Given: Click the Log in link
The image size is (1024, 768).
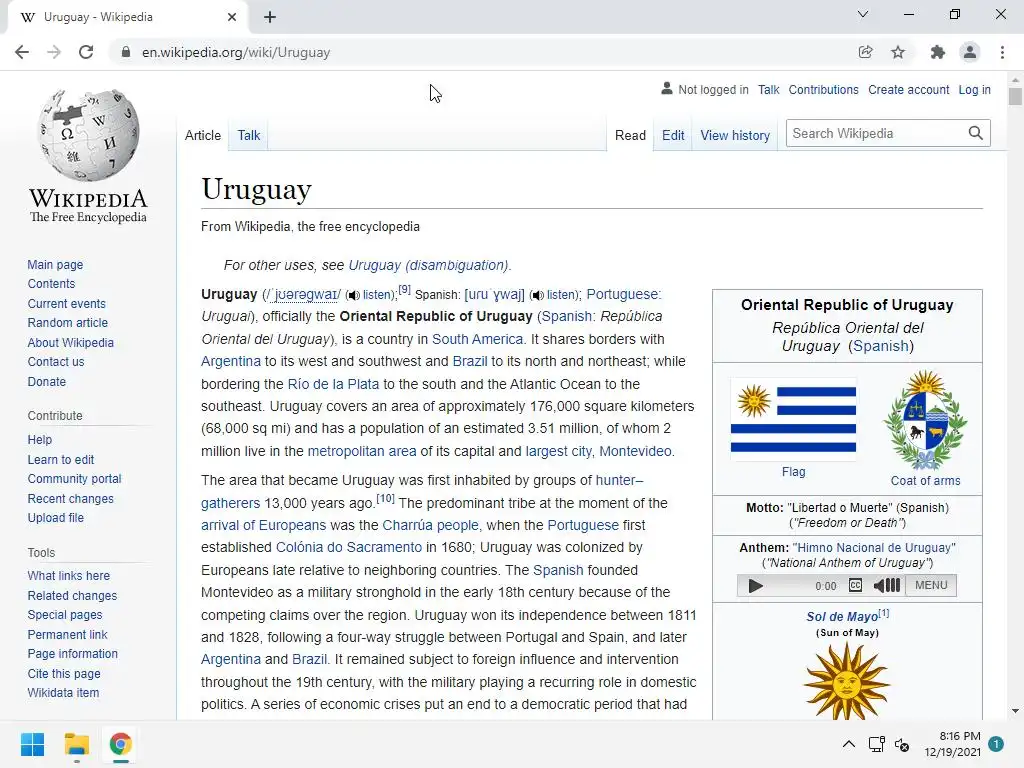Looking at the screenshot, I should 974,89.
